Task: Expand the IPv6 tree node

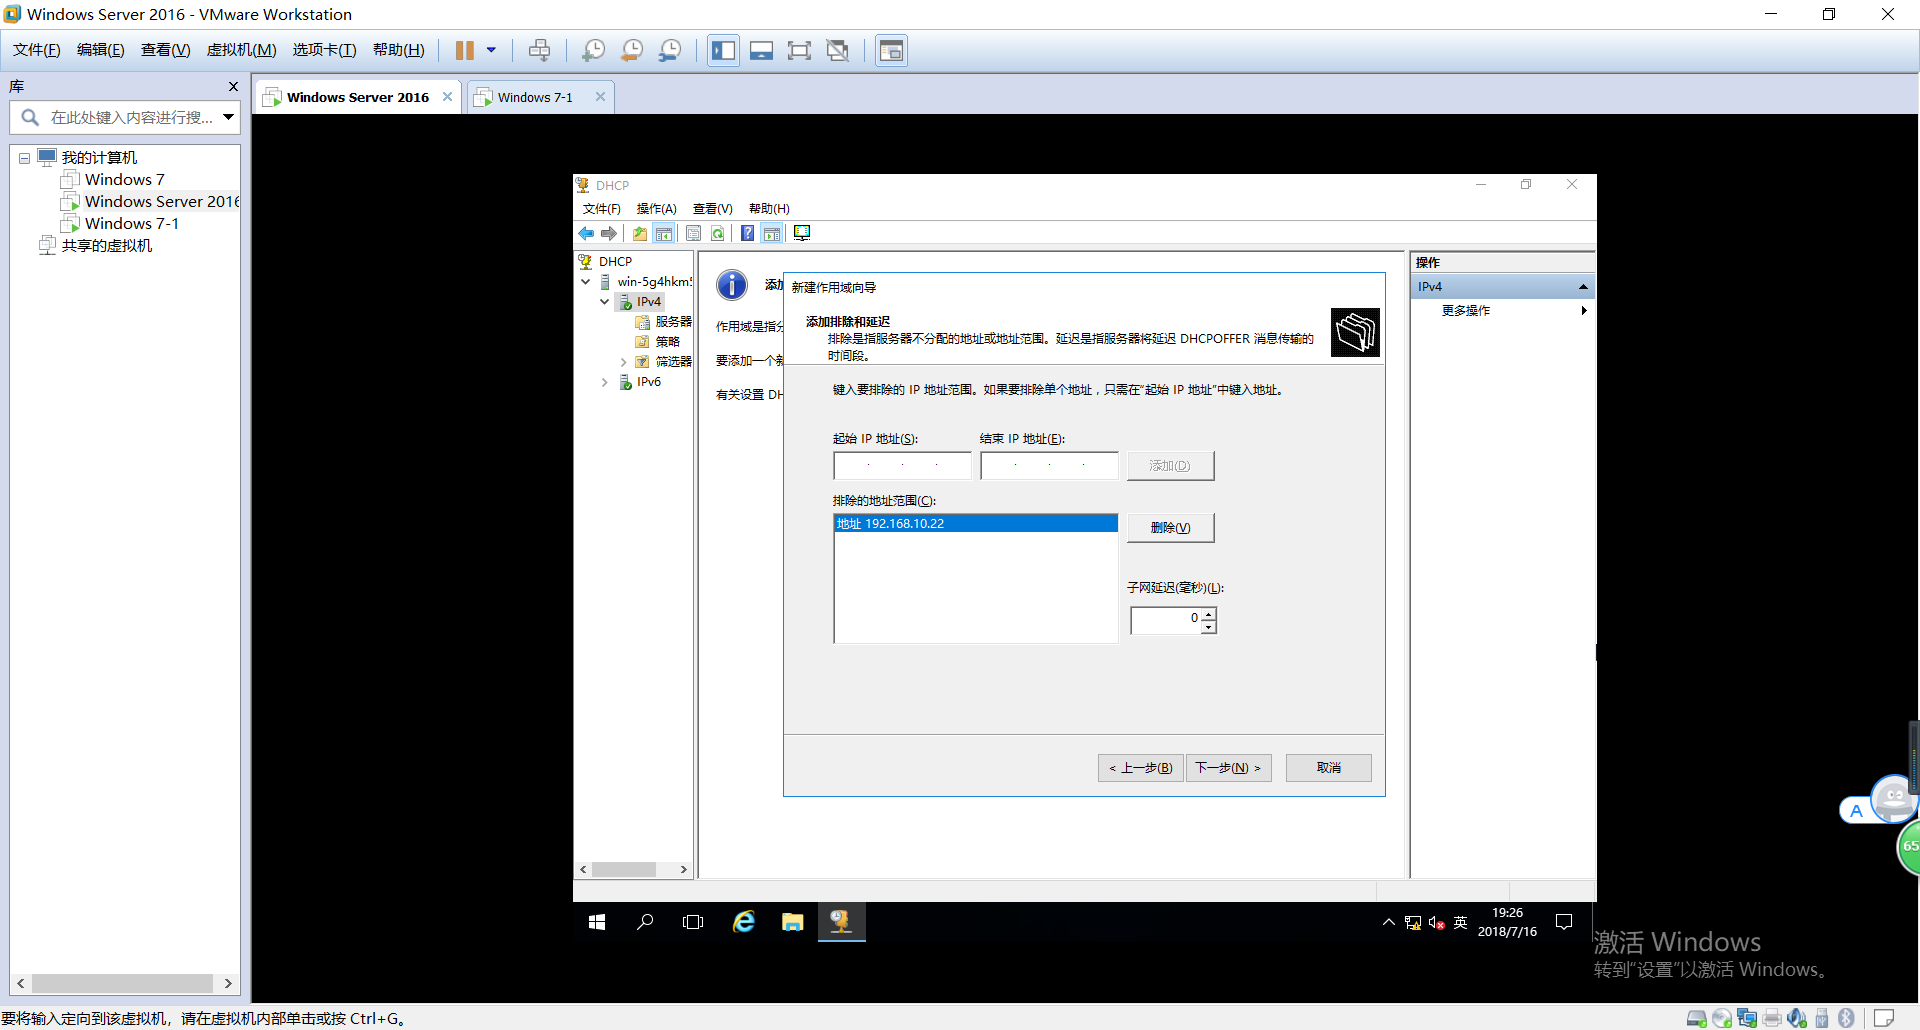Action: 605,382
